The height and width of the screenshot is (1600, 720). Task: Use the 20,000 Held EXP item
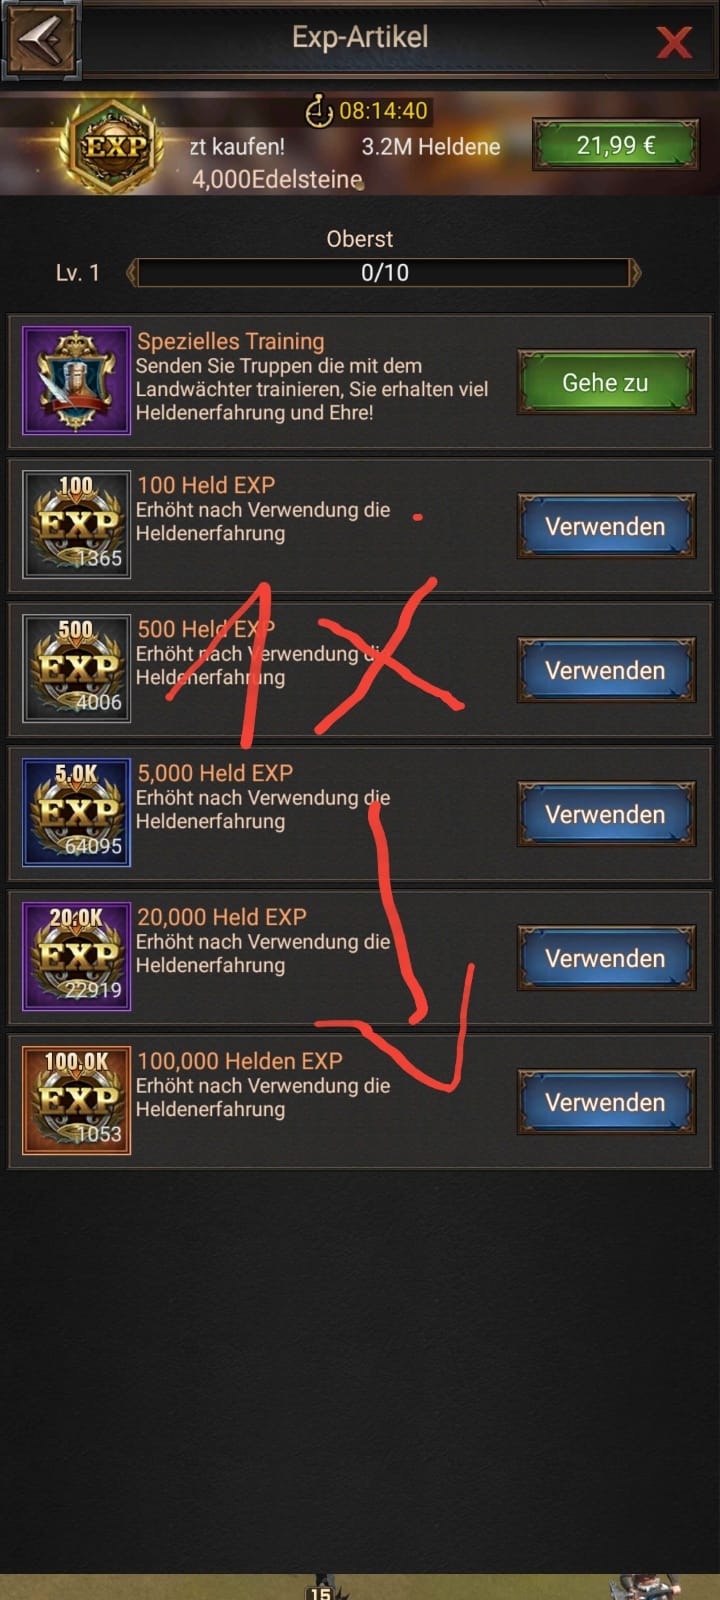pyautogui.click(x=605, y=958)
